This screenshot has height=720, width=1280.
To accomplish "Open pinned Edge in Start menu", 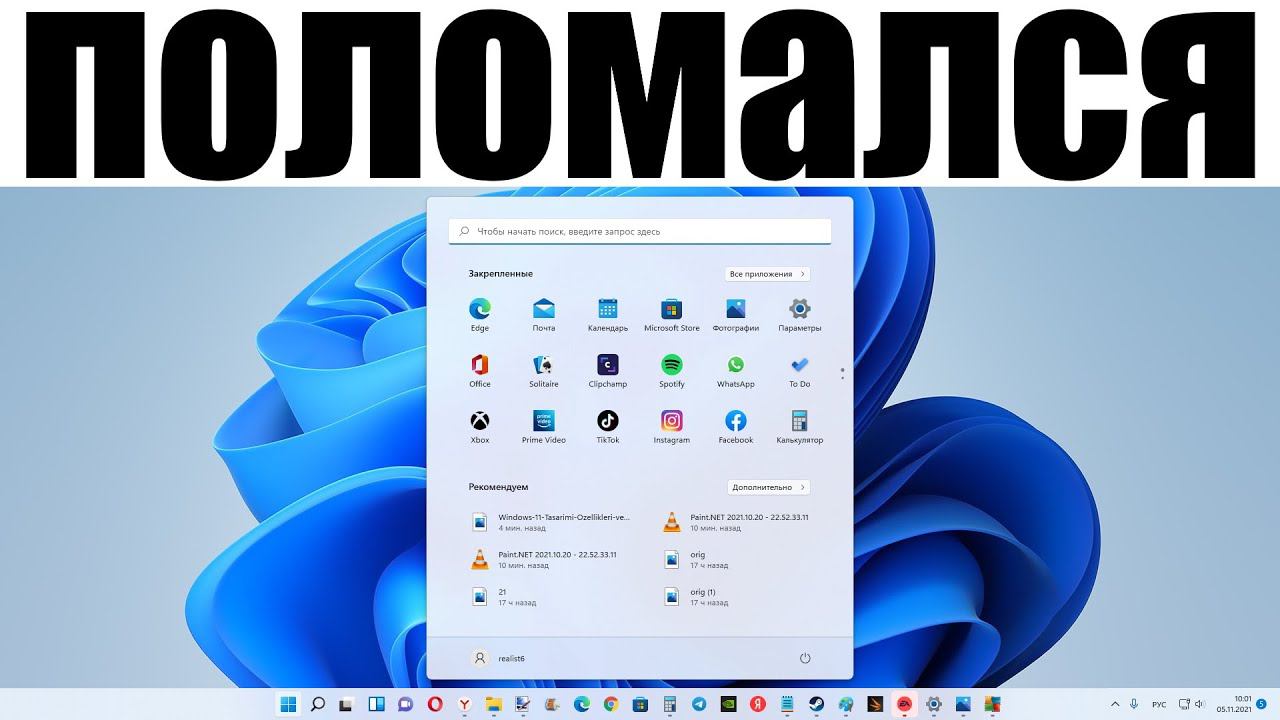I will click(x=480, y=314).
